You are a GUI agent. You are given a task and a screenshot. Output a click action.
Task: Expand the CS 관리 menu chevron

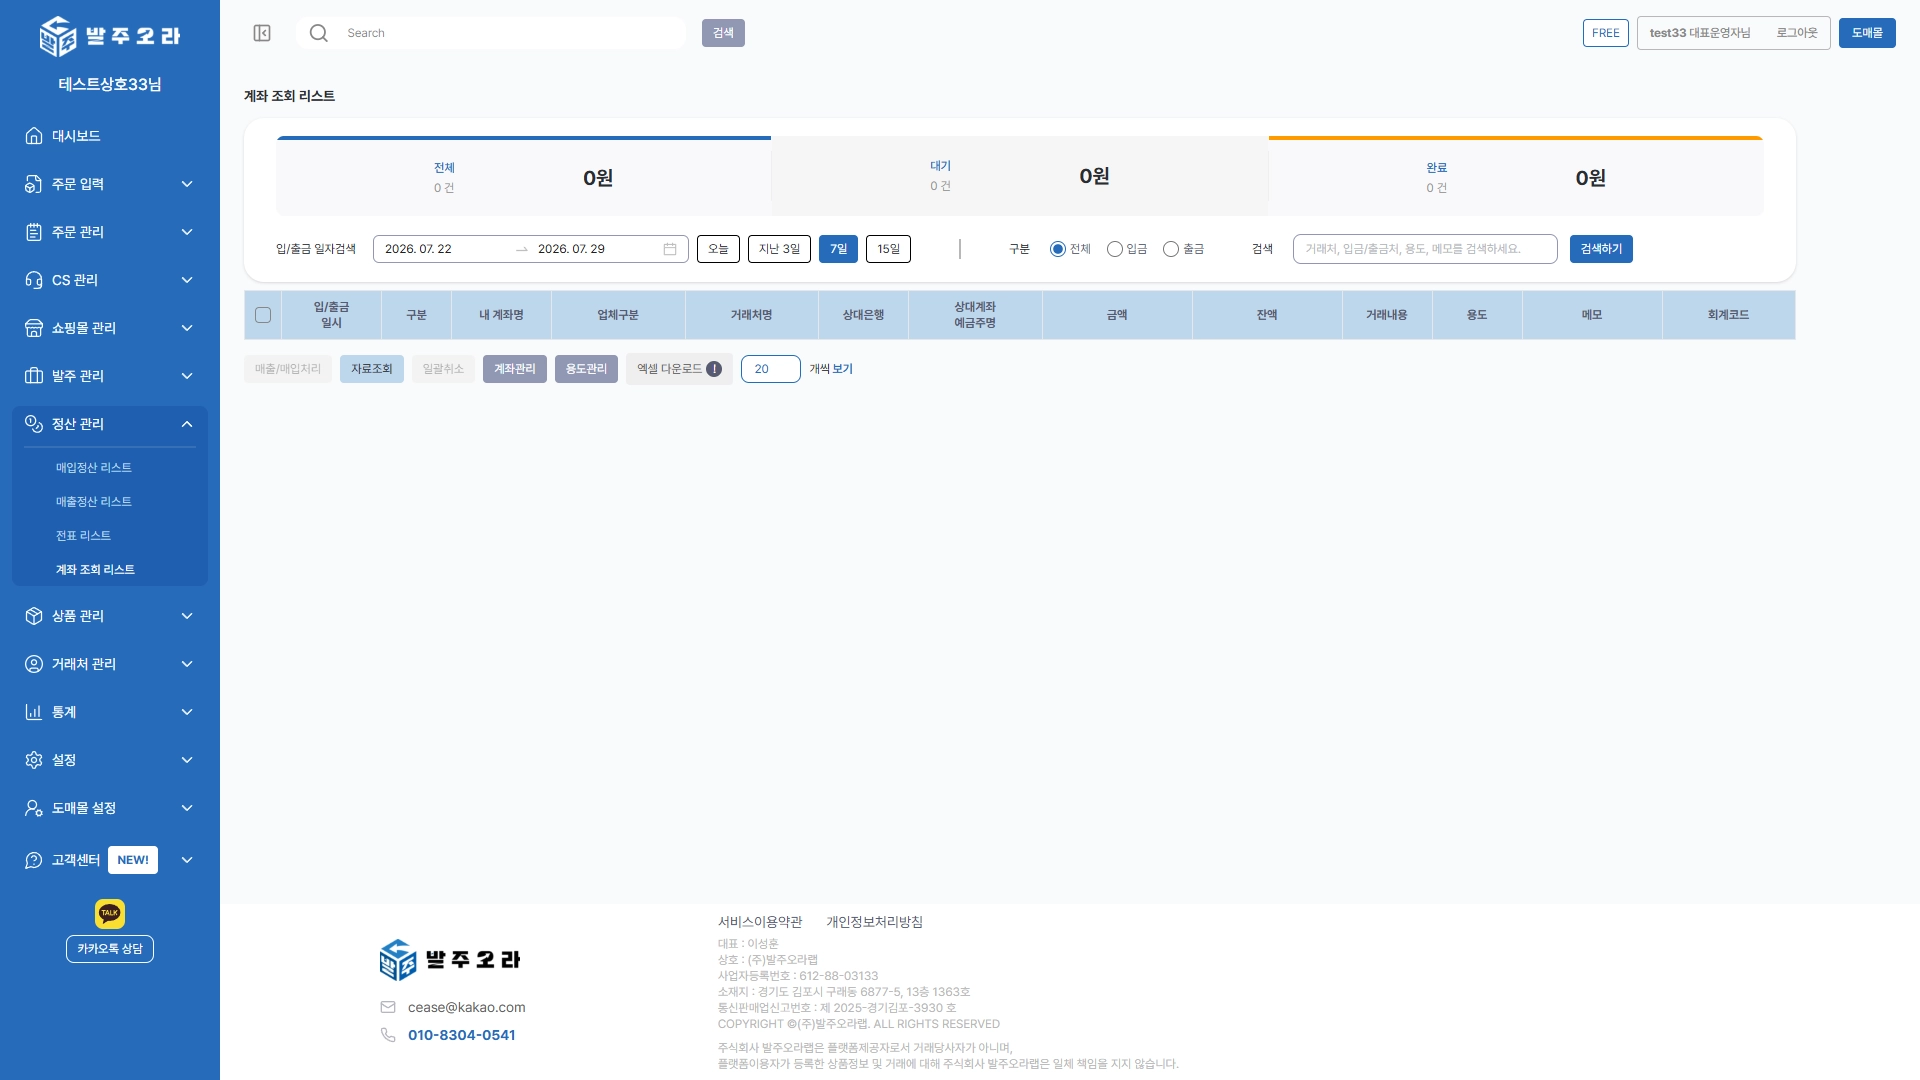point(187,280)
